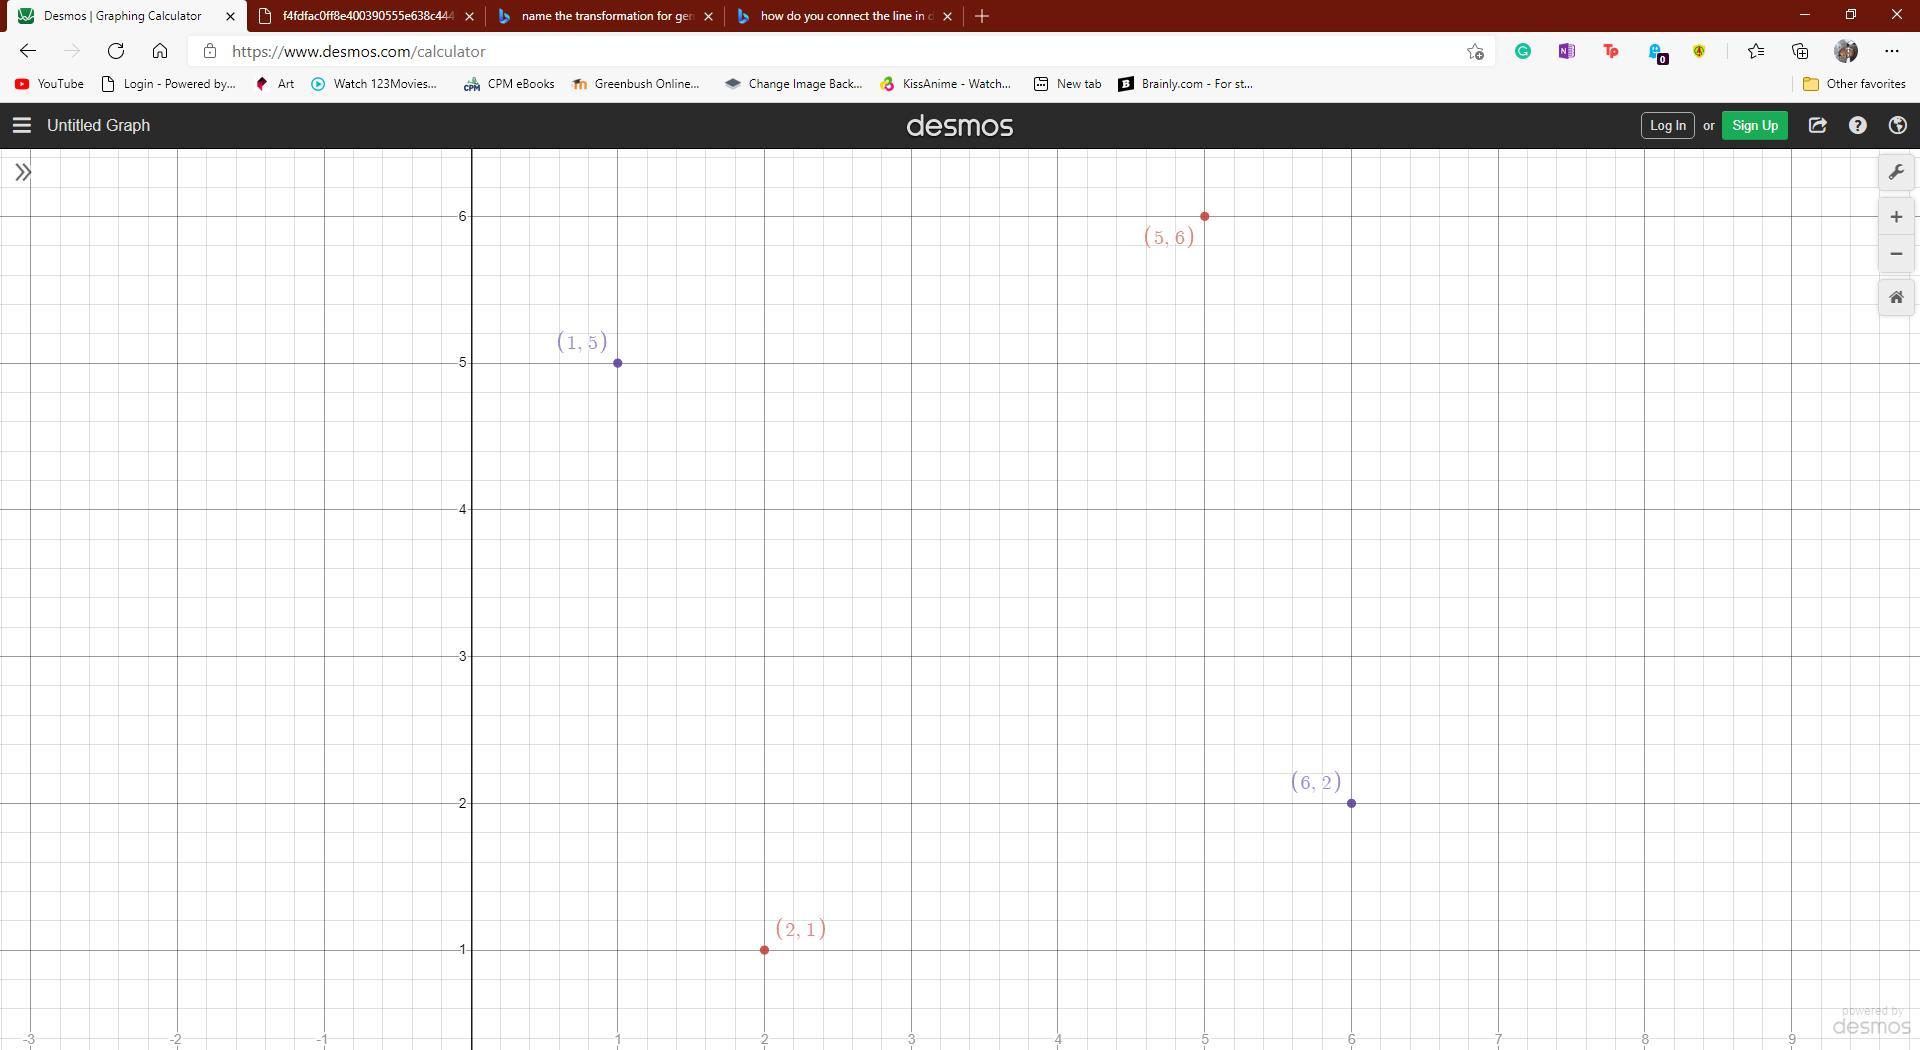Open browser Collections
Image resolution: width=1920 pixels, height=1050 pixels.
1800,51
